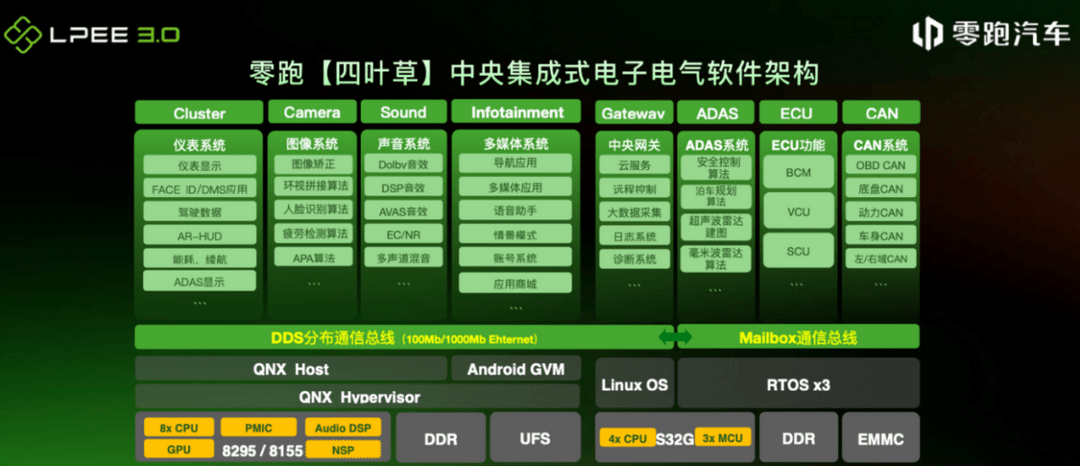1080x466 pixels.
Task: Select the Sound header tab
Action: (403, 112)
